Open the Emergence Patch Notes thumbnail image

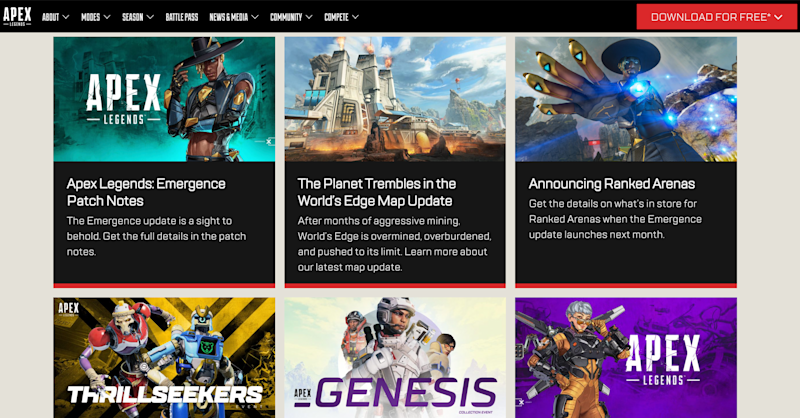164,99
